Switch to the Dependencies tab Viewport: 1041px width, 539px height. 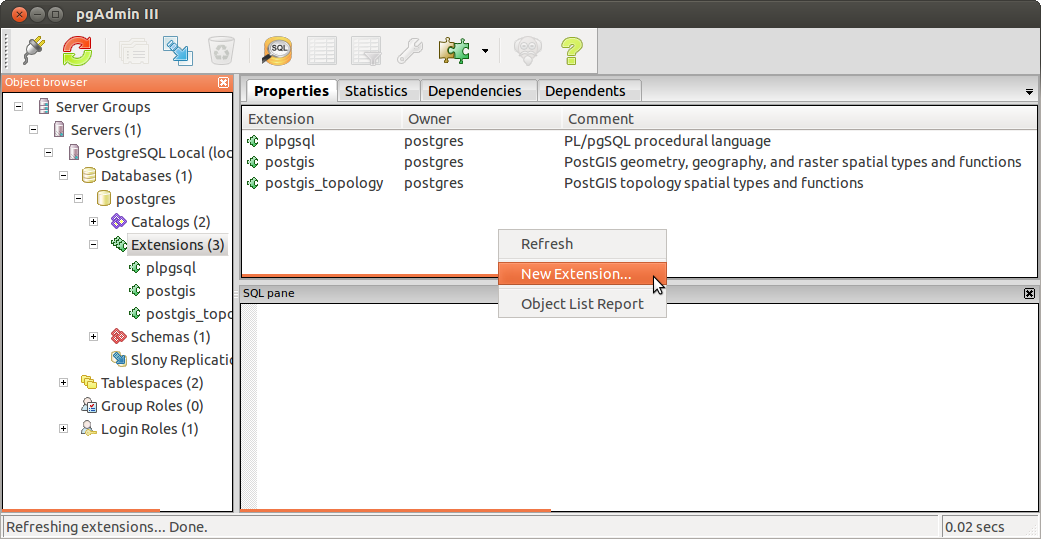(x=474, y=91)
